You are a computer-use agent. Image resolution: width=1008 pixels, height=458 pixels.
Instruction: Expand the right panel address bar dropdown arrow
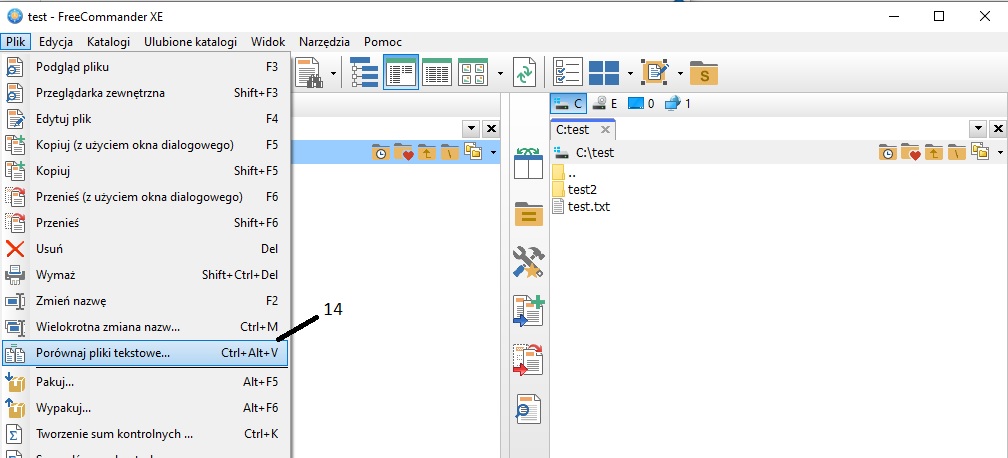pos(1000,153)
